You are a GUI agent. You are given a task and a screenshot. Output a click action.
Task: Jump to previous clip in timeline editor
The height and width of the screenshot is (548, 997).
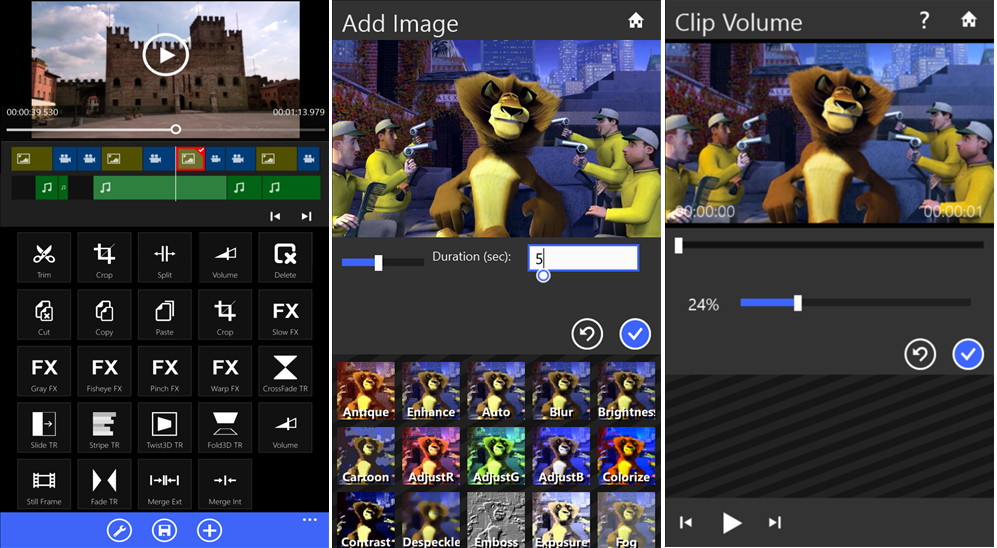[275, 216]
